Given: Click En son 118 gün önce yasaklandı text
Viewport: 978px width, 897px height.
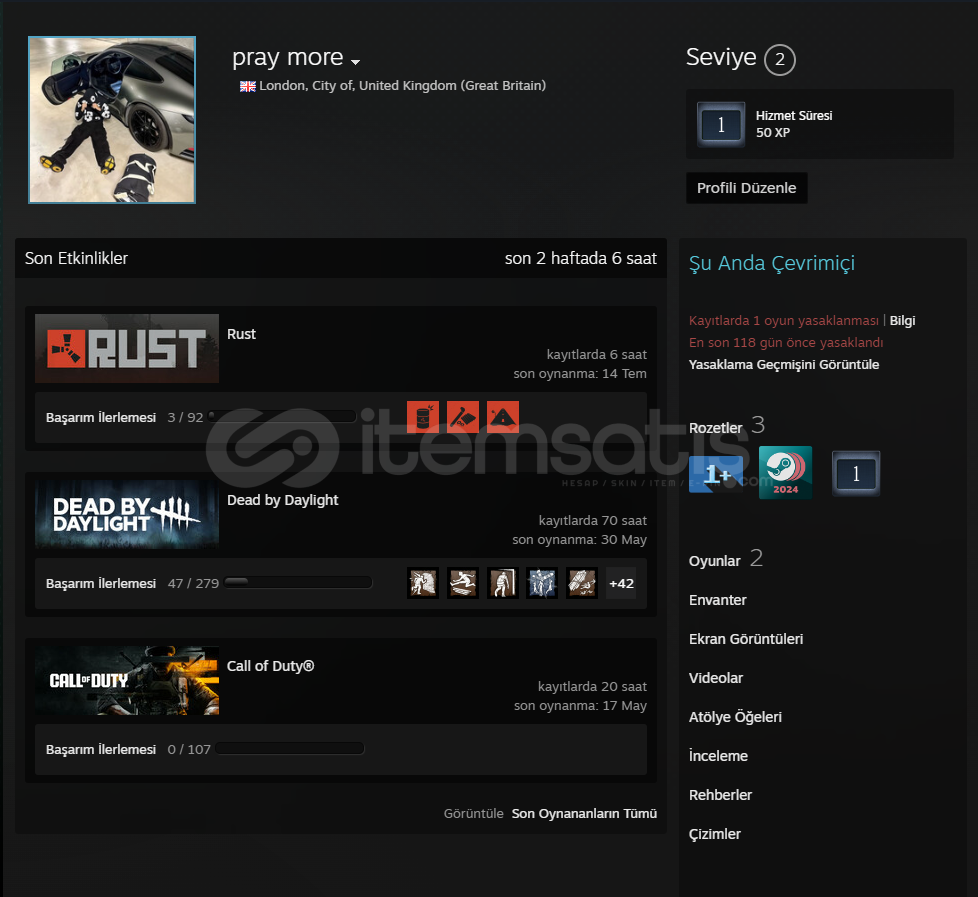Looking at the screenshot, I should (786, 342).
